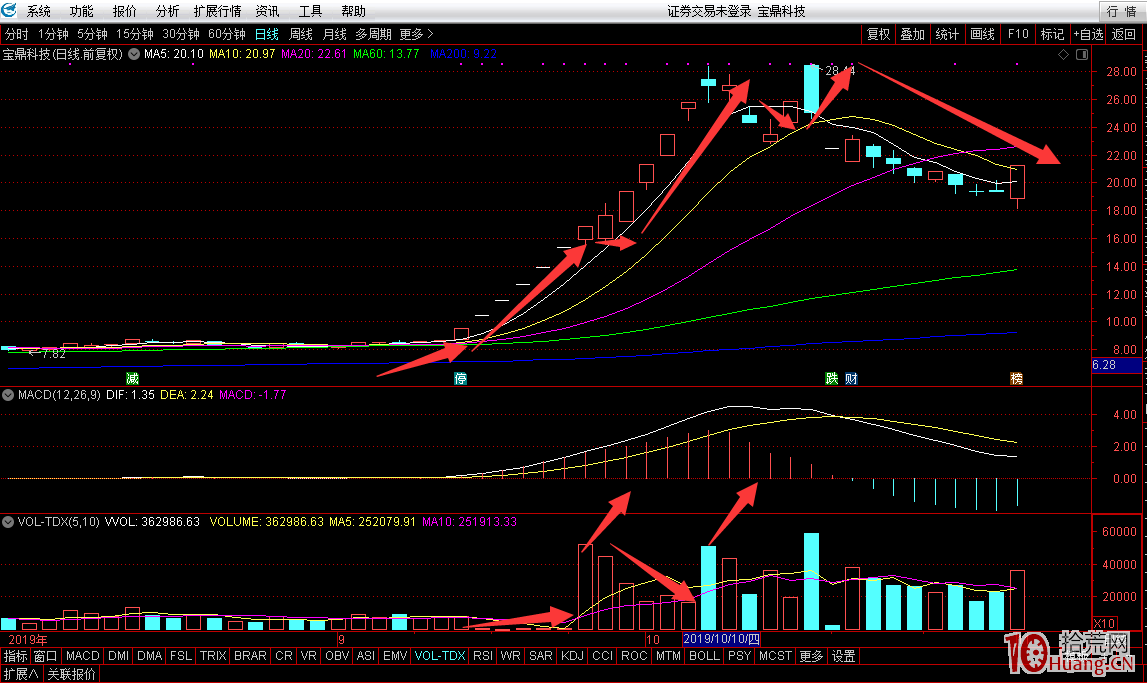Switch to 5分钟 period
This screenshot has height=683, width=1147.
tap(92, 34)
